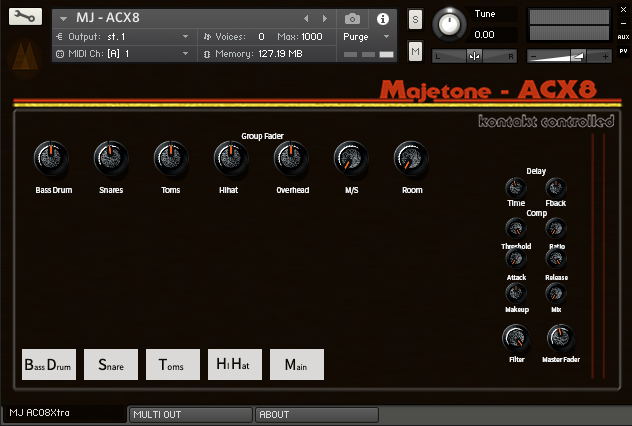Viewport: 632px width, 426px height.
Task: Click the Master Fader knob
Action: pyautogui.click(x=561, y=338)
